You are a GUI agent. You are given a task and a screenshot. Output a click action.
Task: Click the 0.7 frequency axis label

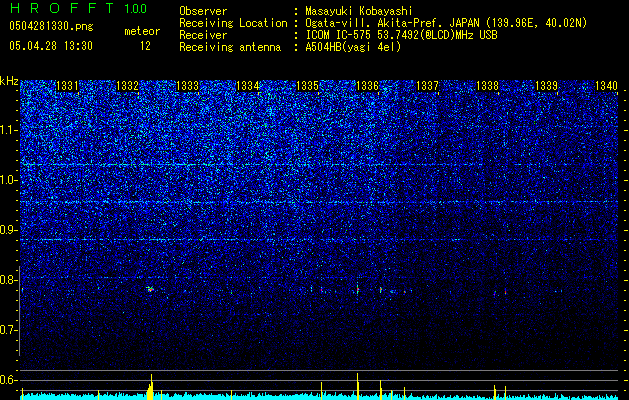coord(9,330)
